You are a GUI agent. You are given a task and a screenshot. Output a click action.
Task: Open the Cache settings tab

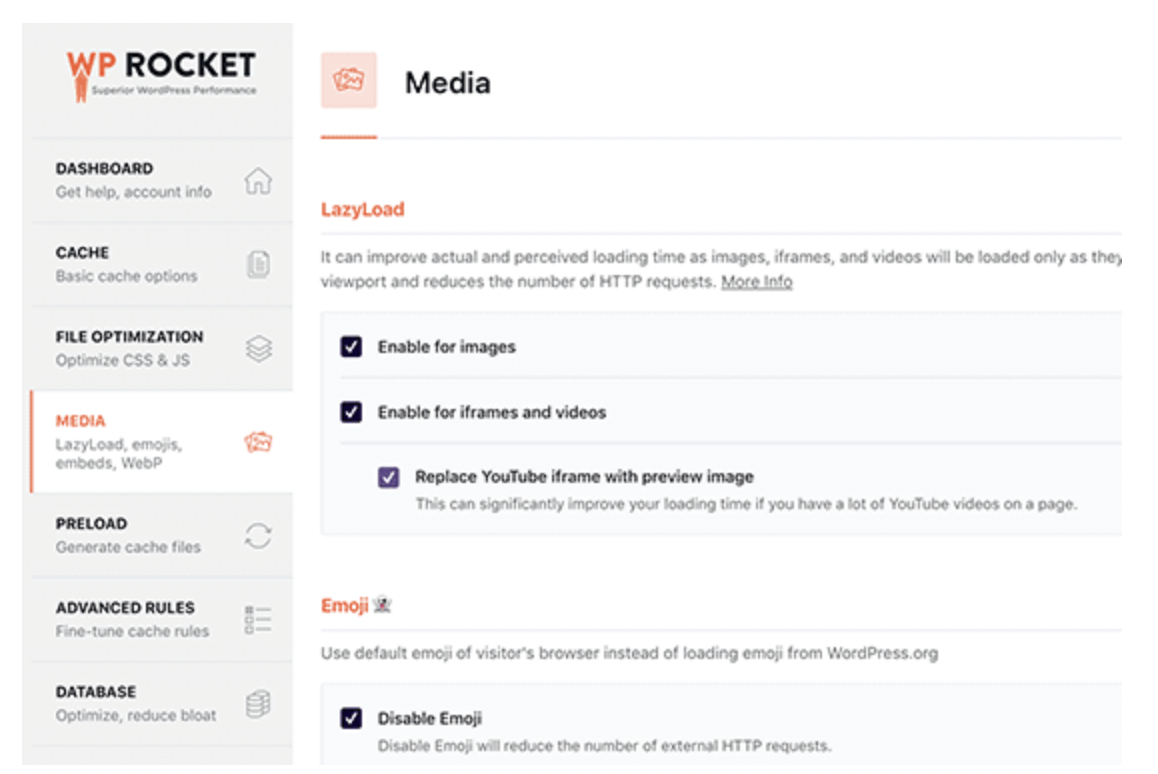(162, 264)
